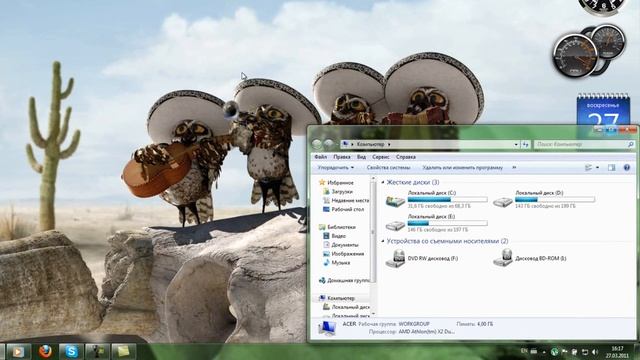
Task: Click the calendar gadget showing 27
Action: pyautogui.click(x=603, y=109)
